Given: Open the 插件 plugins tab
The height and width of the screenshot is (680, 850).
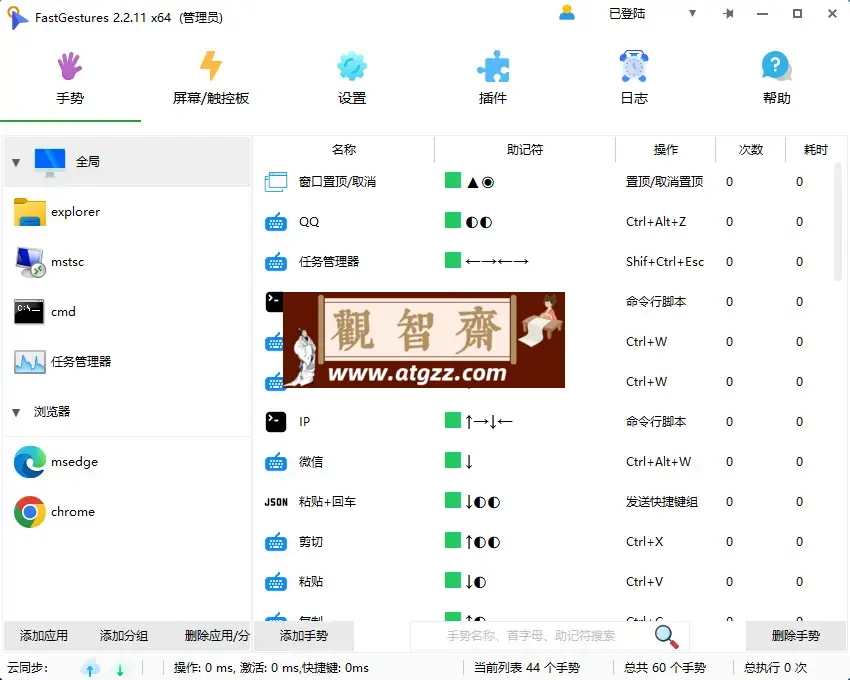Looking at the screenshot, I should pos(493,79).
